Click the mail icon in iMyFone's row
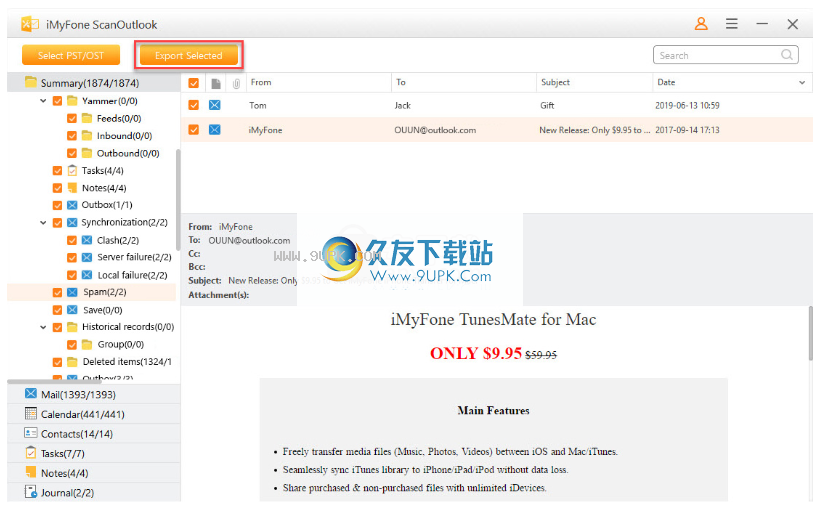 click(215, 129)
